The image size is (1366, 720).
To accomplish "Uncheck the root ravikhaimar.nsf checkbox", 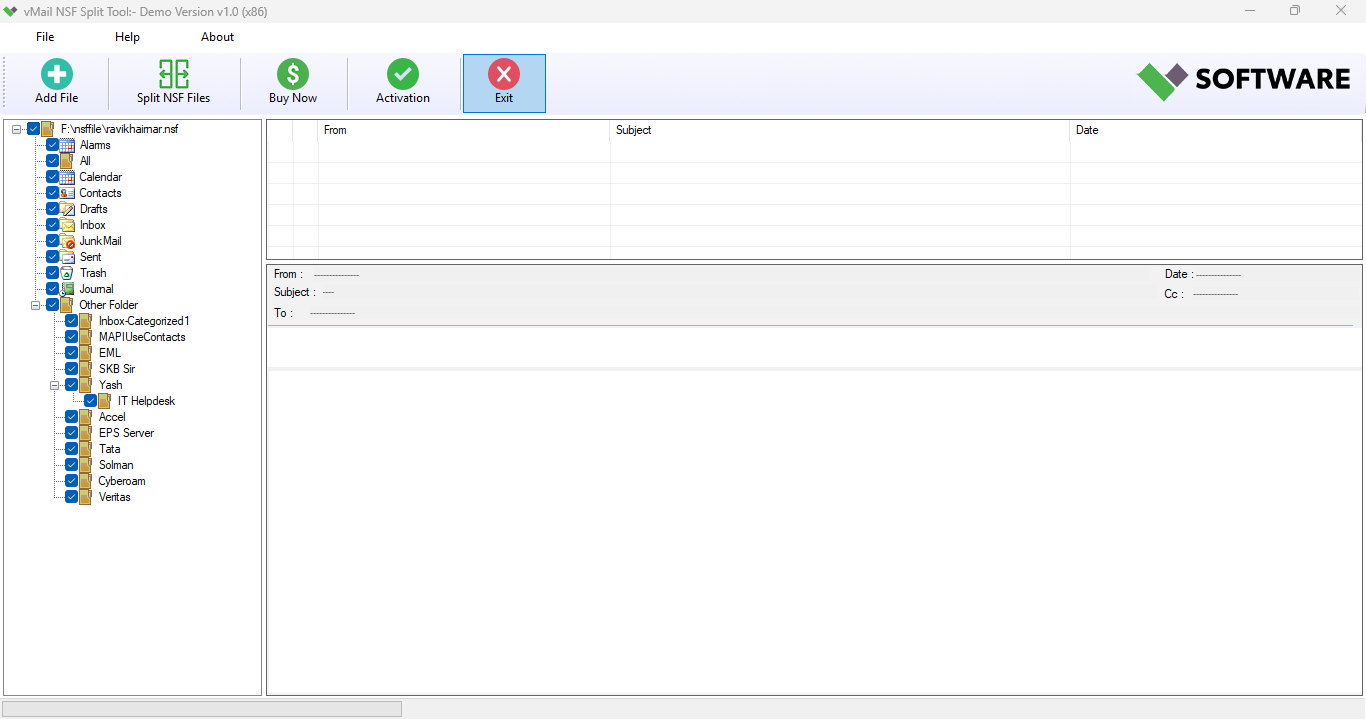I will (x=34, y=129).
